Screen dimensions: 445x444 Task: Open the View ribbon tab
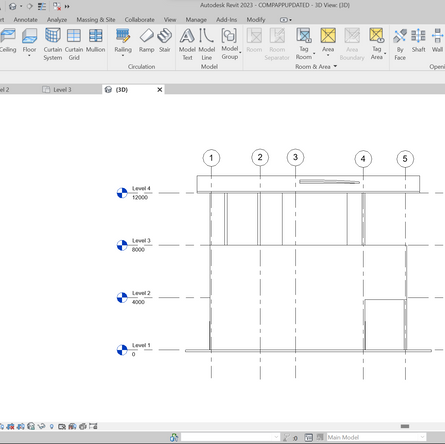click(x=170, y=20)
